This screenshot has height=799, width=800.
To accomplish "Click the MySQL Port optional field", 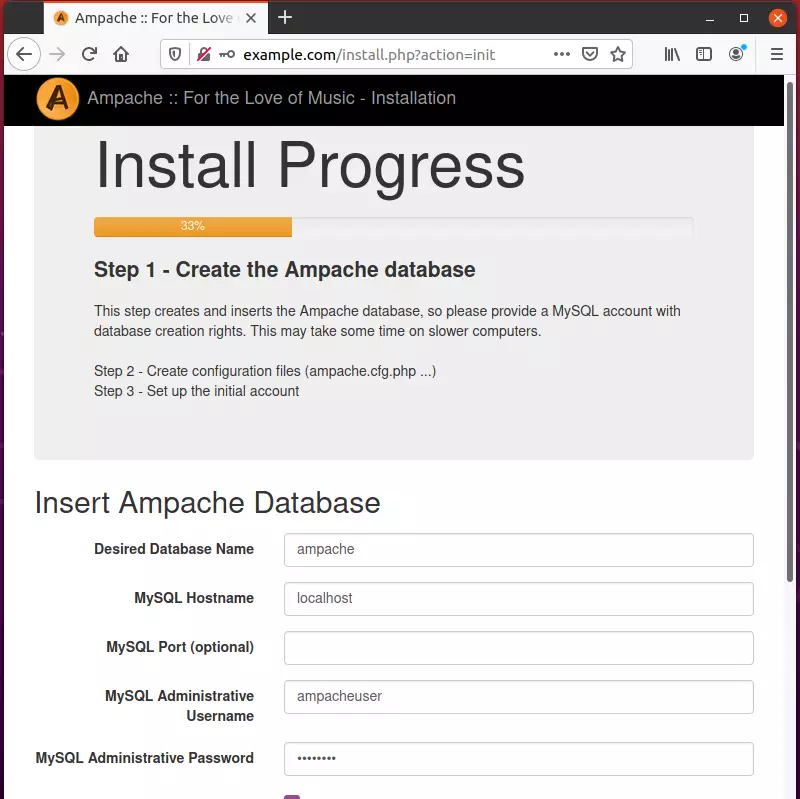I will (x=518, y=647).
